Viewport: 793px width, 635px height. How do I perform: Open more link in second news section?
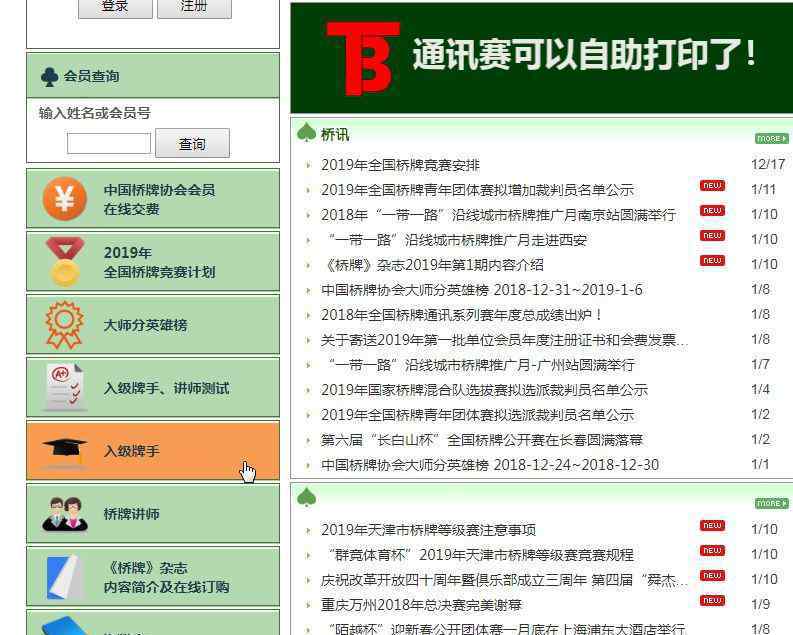click(772, 503)
